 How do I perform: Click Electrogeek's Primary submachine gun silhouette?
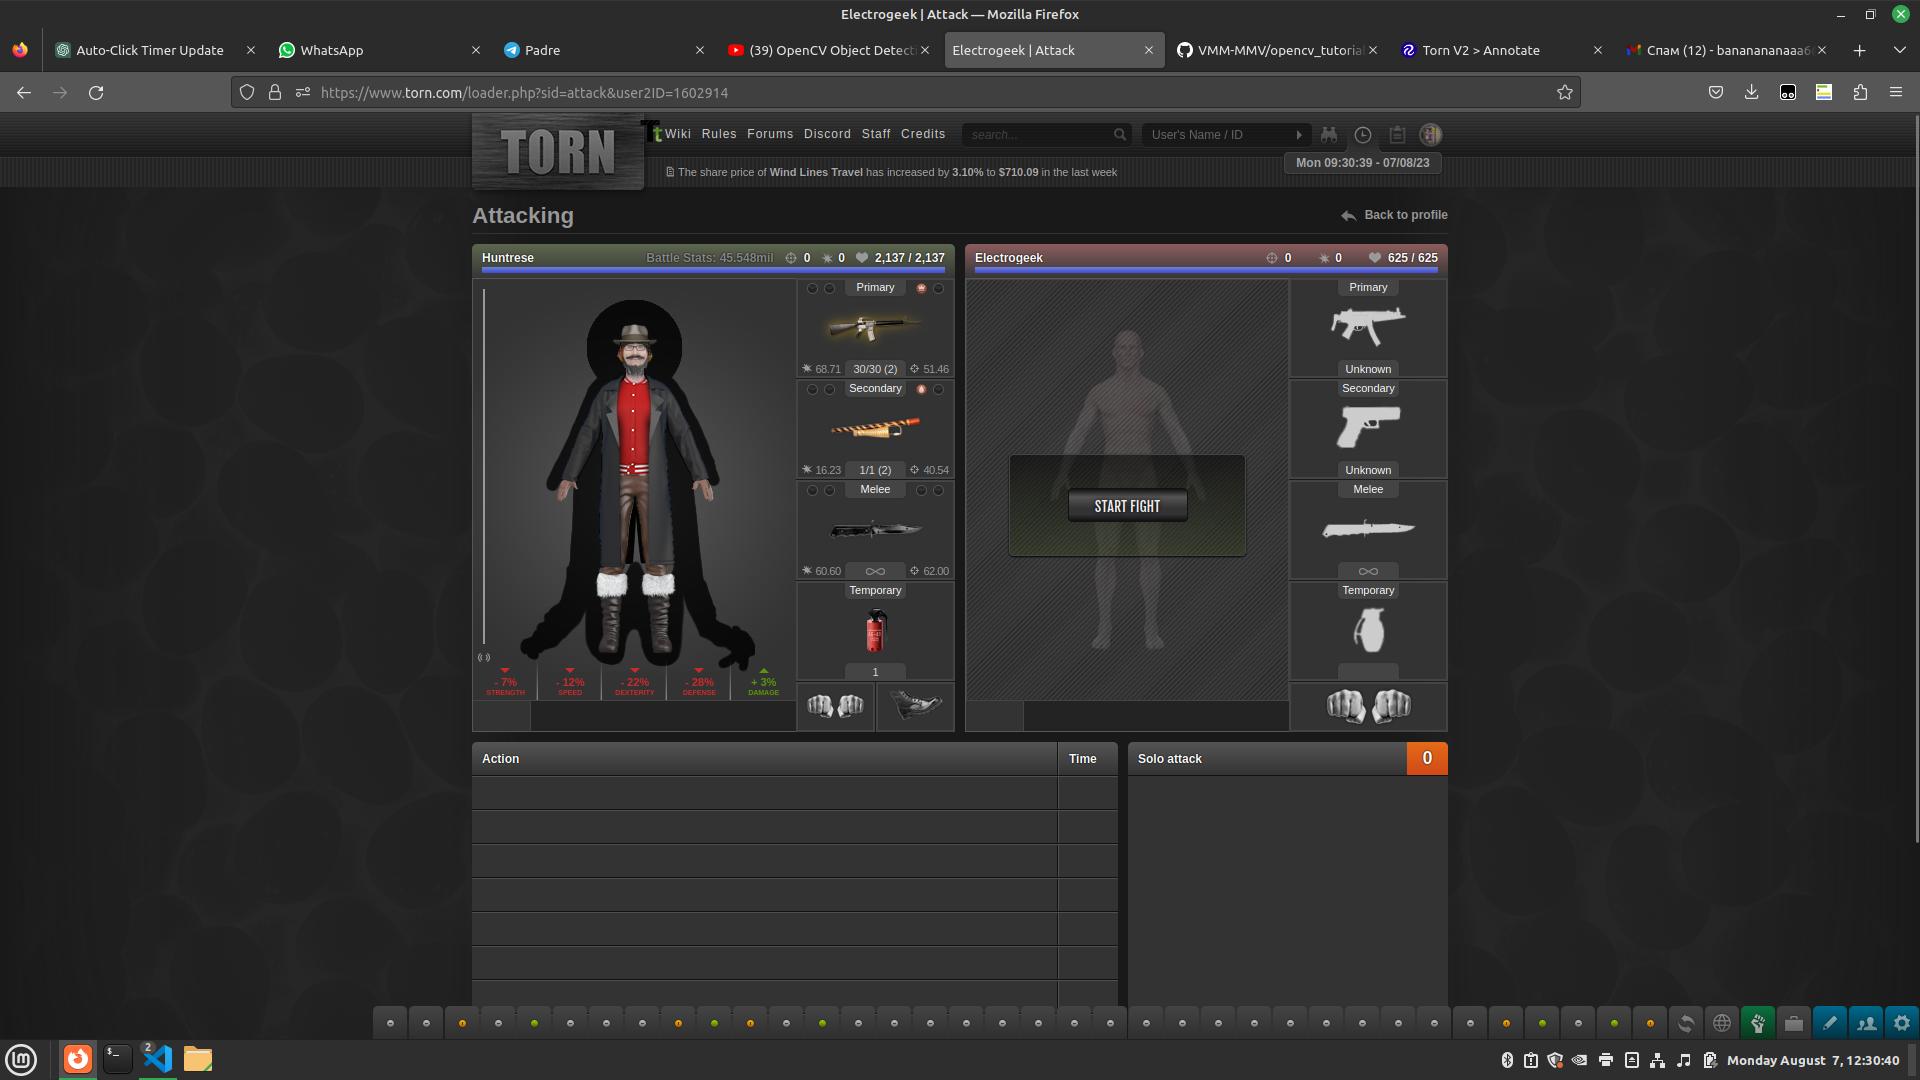click(x=1367, y=326)
